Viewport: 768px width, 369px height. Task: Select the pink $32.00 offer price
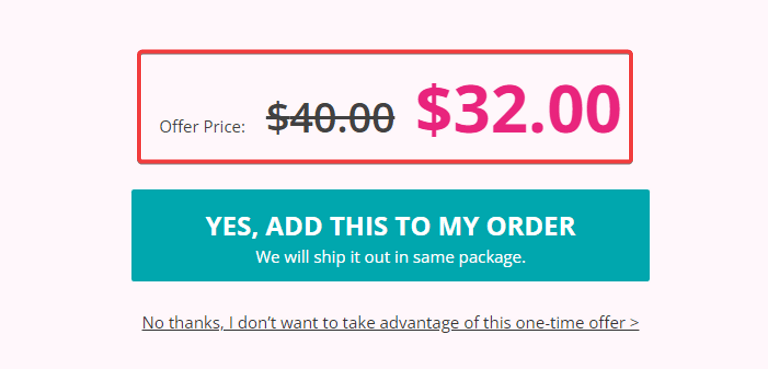point(519,109)
